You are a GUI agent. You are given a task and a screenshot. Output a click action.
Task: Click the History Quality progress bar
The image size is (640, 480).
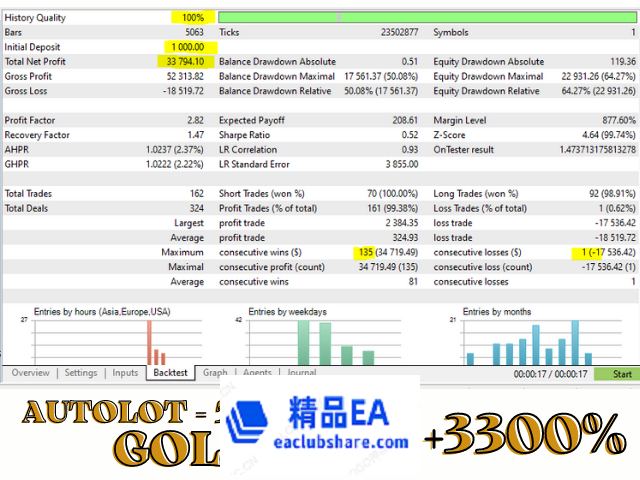click(x=427, y=18)
